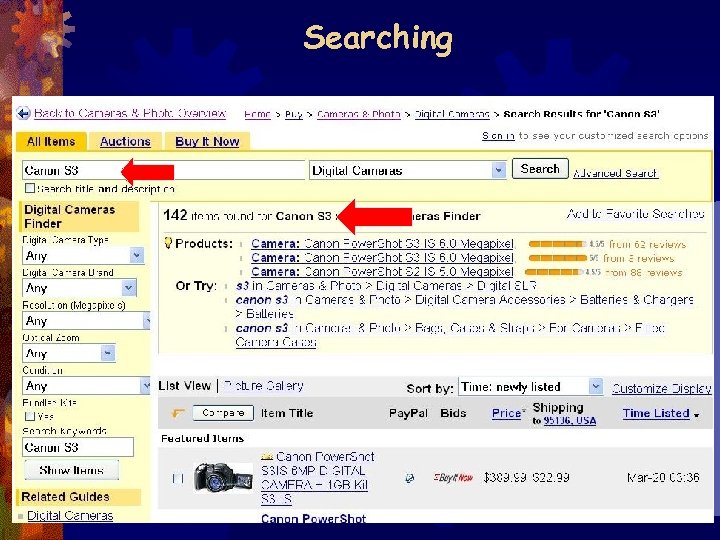Click the Buy It Now icon in the featured item row
Screen dimensions: 720x540
pyautogui.click(x=453, y=478)
